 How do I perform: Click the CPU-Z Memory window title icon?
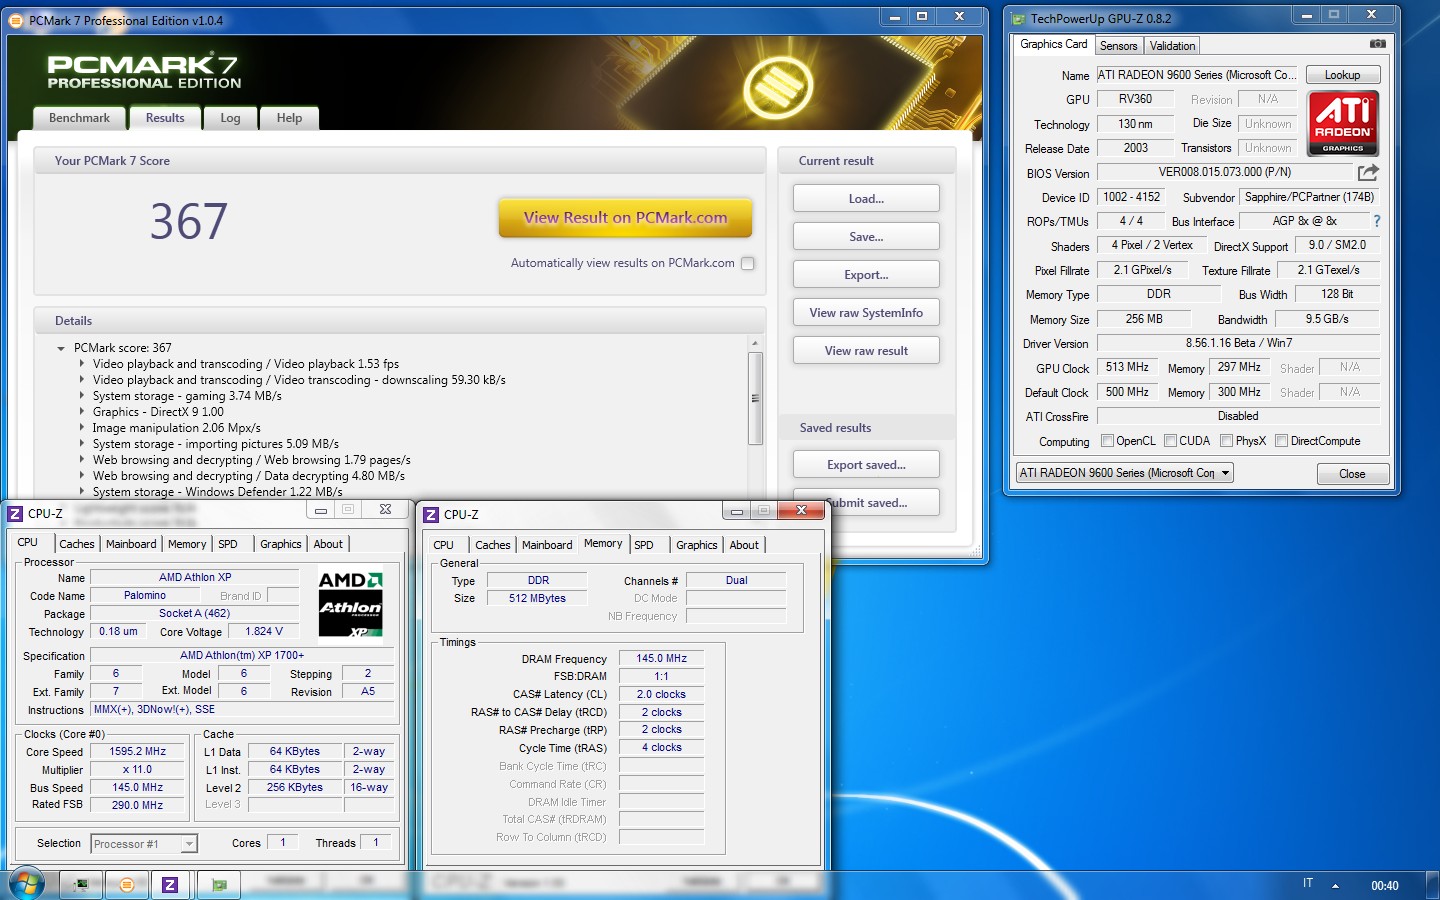431,514
